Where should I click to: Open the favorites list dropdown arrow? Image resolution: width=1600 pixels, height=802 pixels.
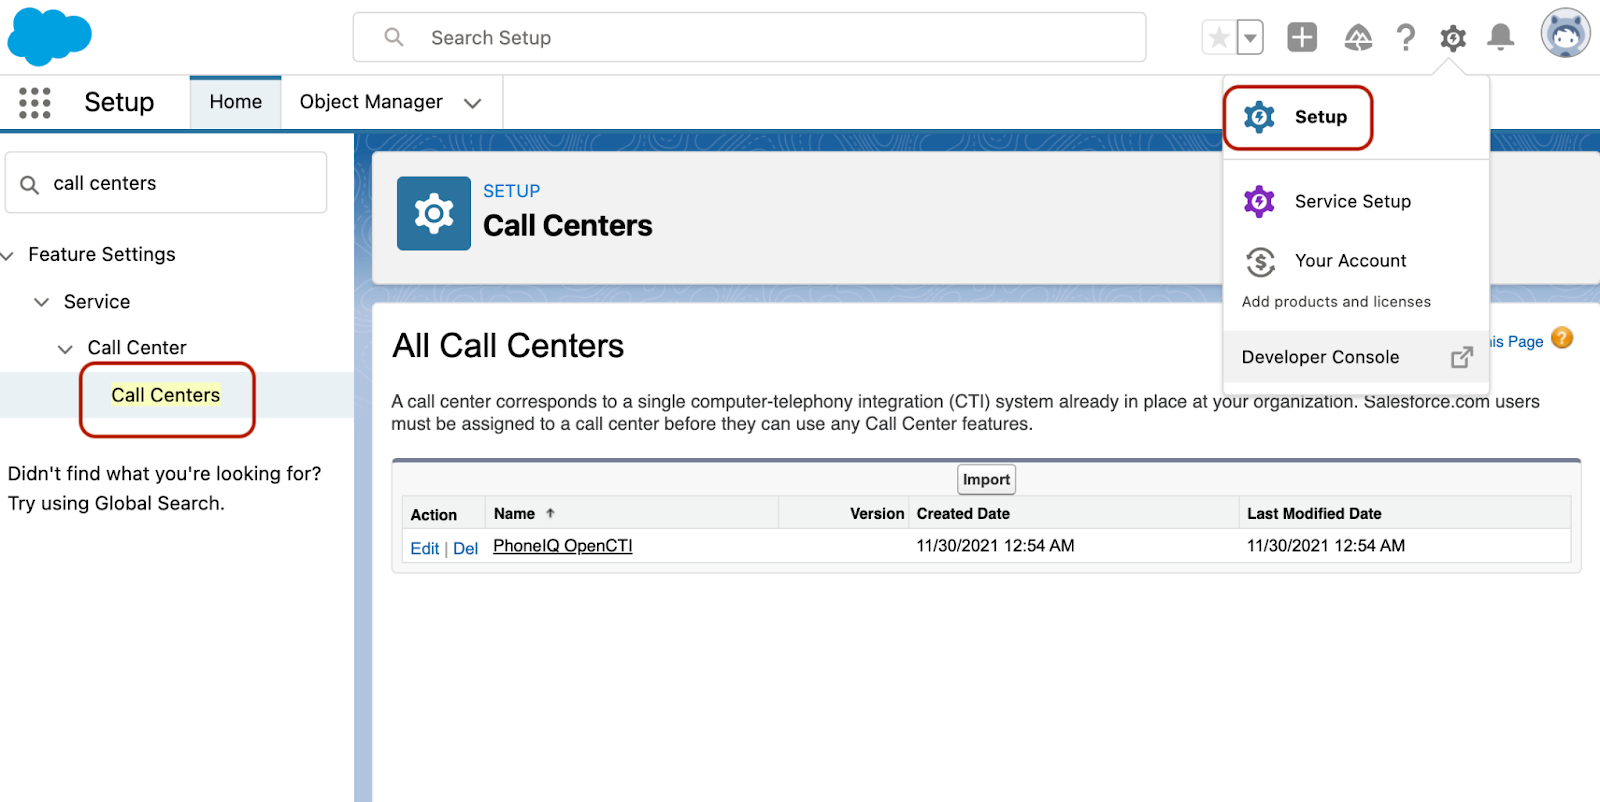1250,38
